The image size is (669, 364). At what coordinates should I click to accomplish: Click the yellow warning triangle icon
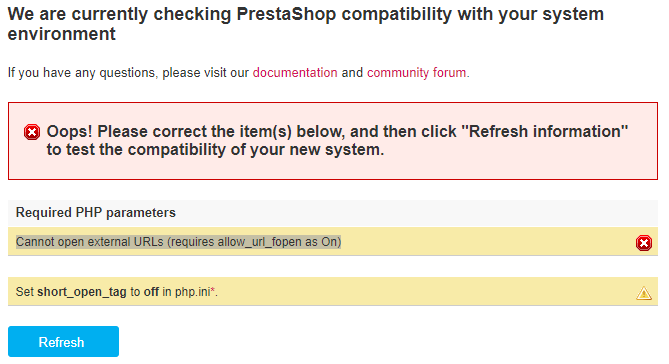tap(643, 293)
